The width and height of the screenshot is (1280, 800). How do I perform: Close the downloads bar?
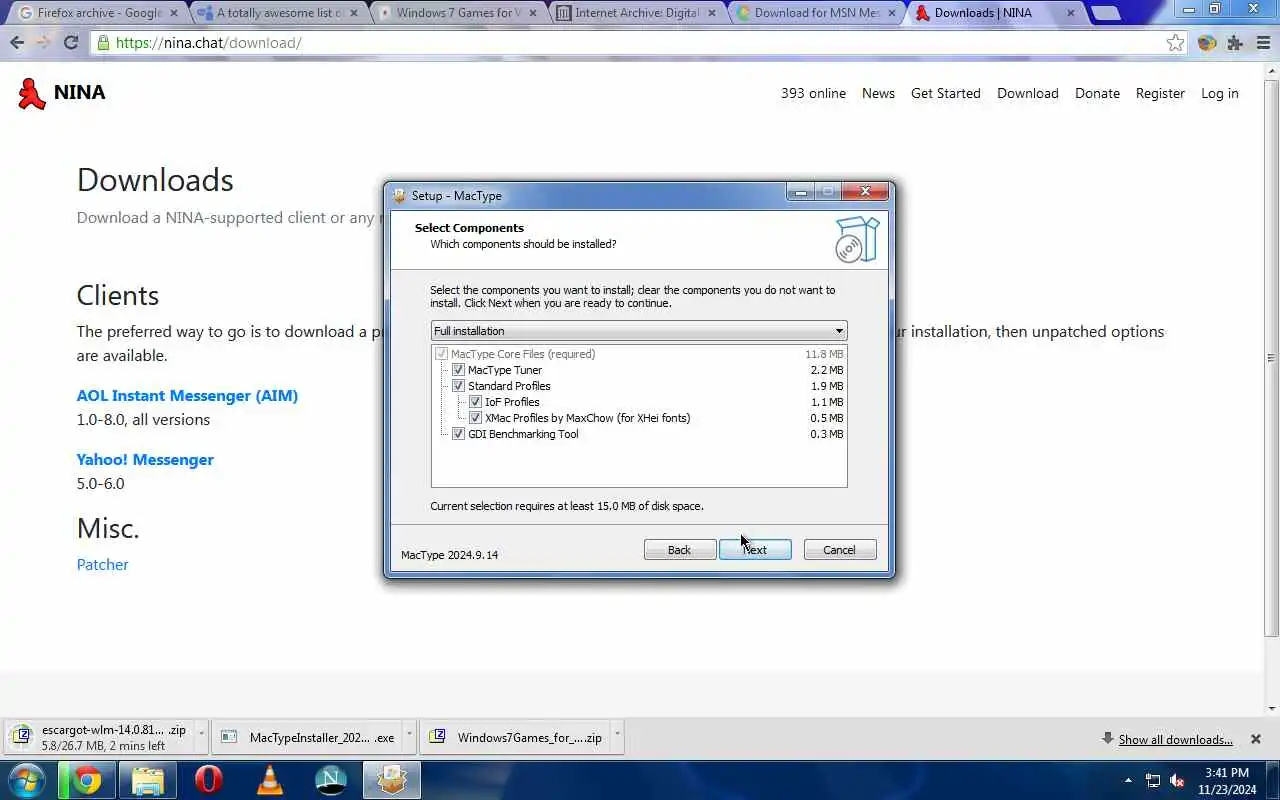pos(1256,739)
